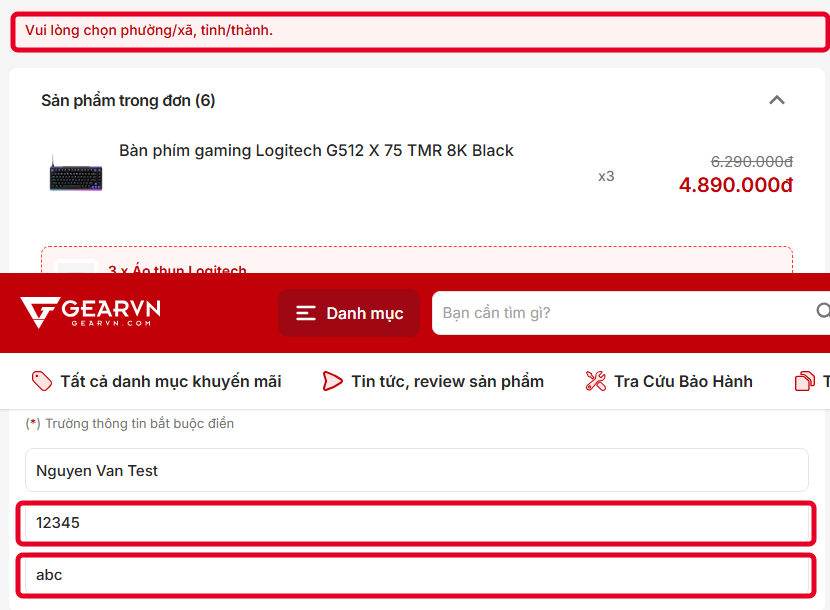Image resolution: width=830 pixels, height=610 pixels.
Task: Open Tra Cứu Bảo Hành link
Action: coord(669,381)
